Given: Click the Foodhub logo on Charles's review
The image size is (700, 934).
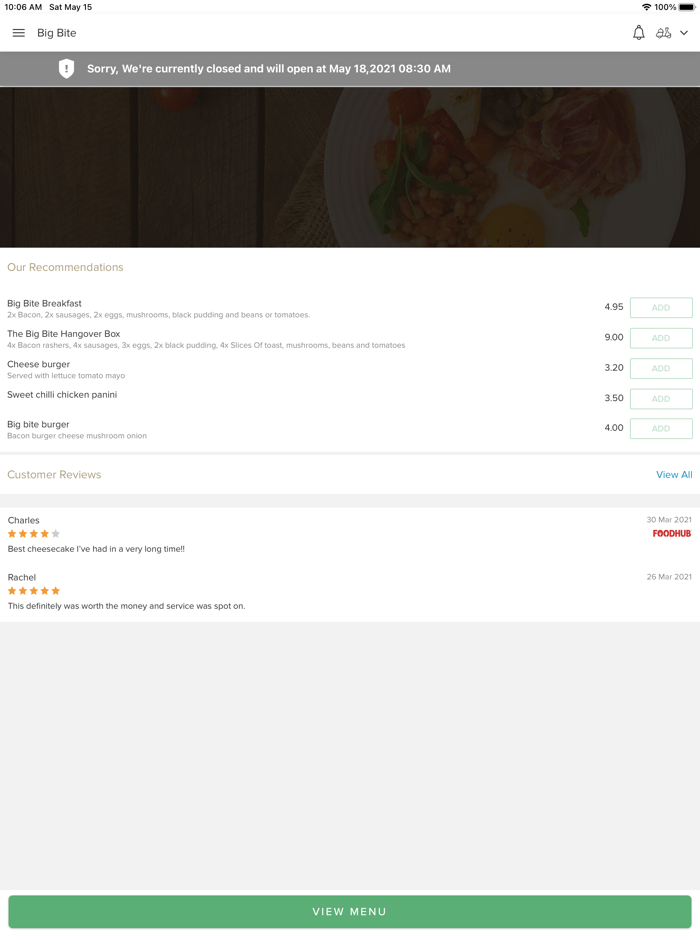Looking at the screenshot, I should pos(672,534).
